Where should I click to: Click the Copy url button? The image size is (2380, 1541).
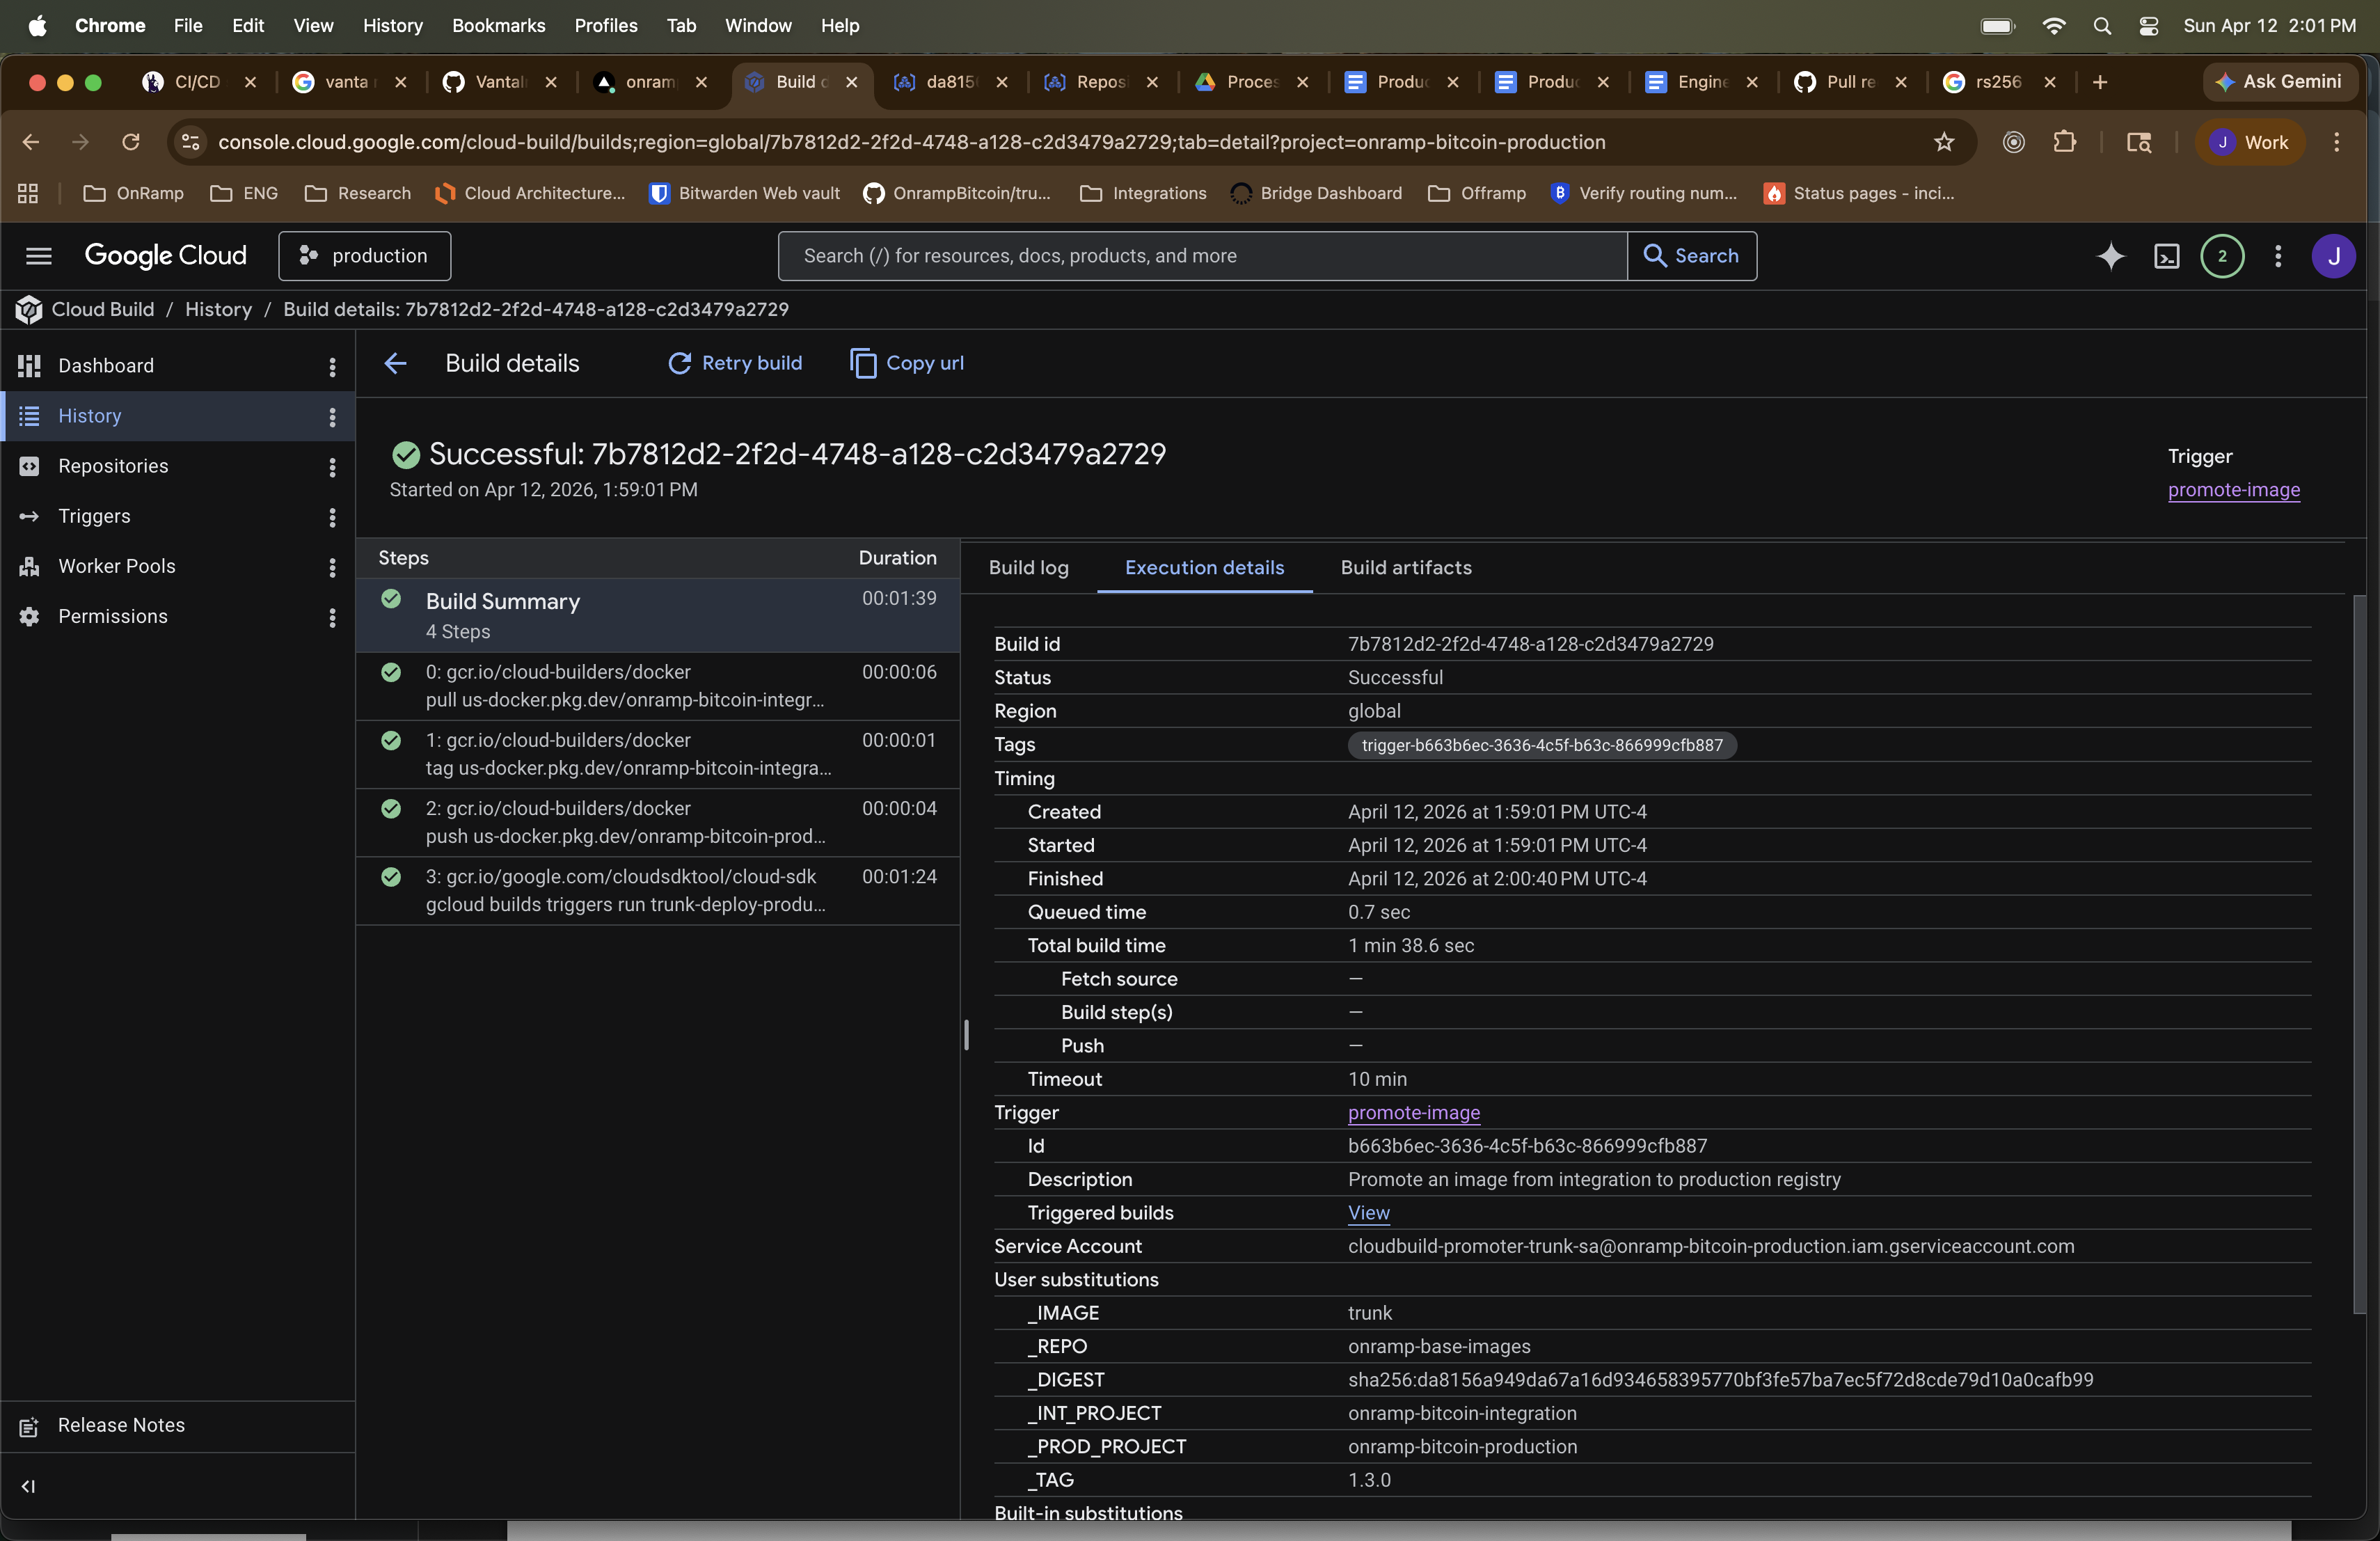click(x=907, y=363)
